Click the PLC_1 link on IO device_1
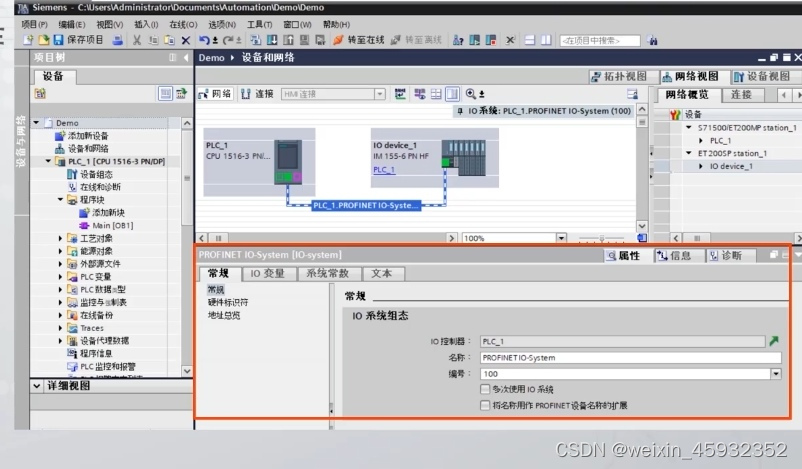The height and width of the screenshot is (469, 802). point(384,170)
